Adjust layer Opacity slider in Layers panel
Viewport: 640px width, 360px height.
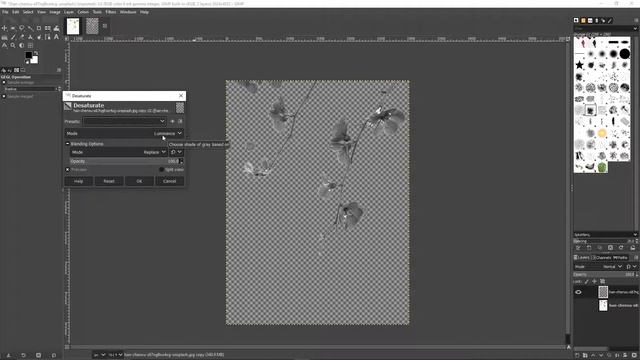(x=604, y=275)
